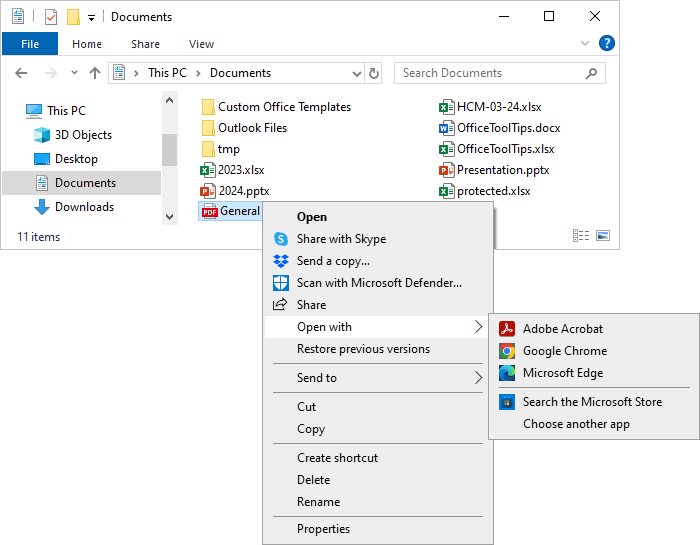The height and width of the screenshot is (545, 700).
Task: Click the chevron after This PC in path
Action: pos(198,73)
